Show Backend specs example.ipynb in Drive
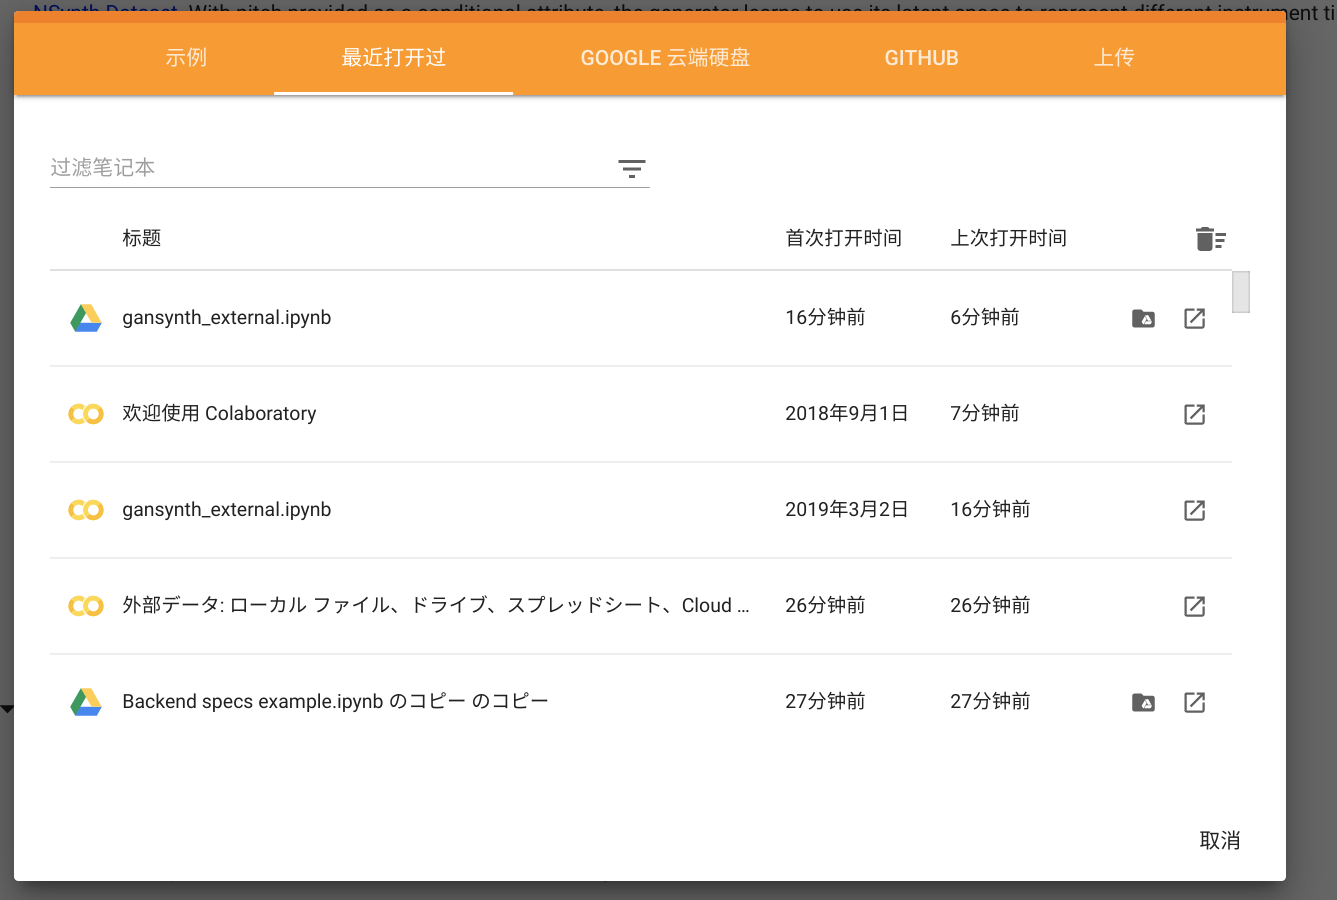Screen dimensions: 1337x900 click(1143, 703)
